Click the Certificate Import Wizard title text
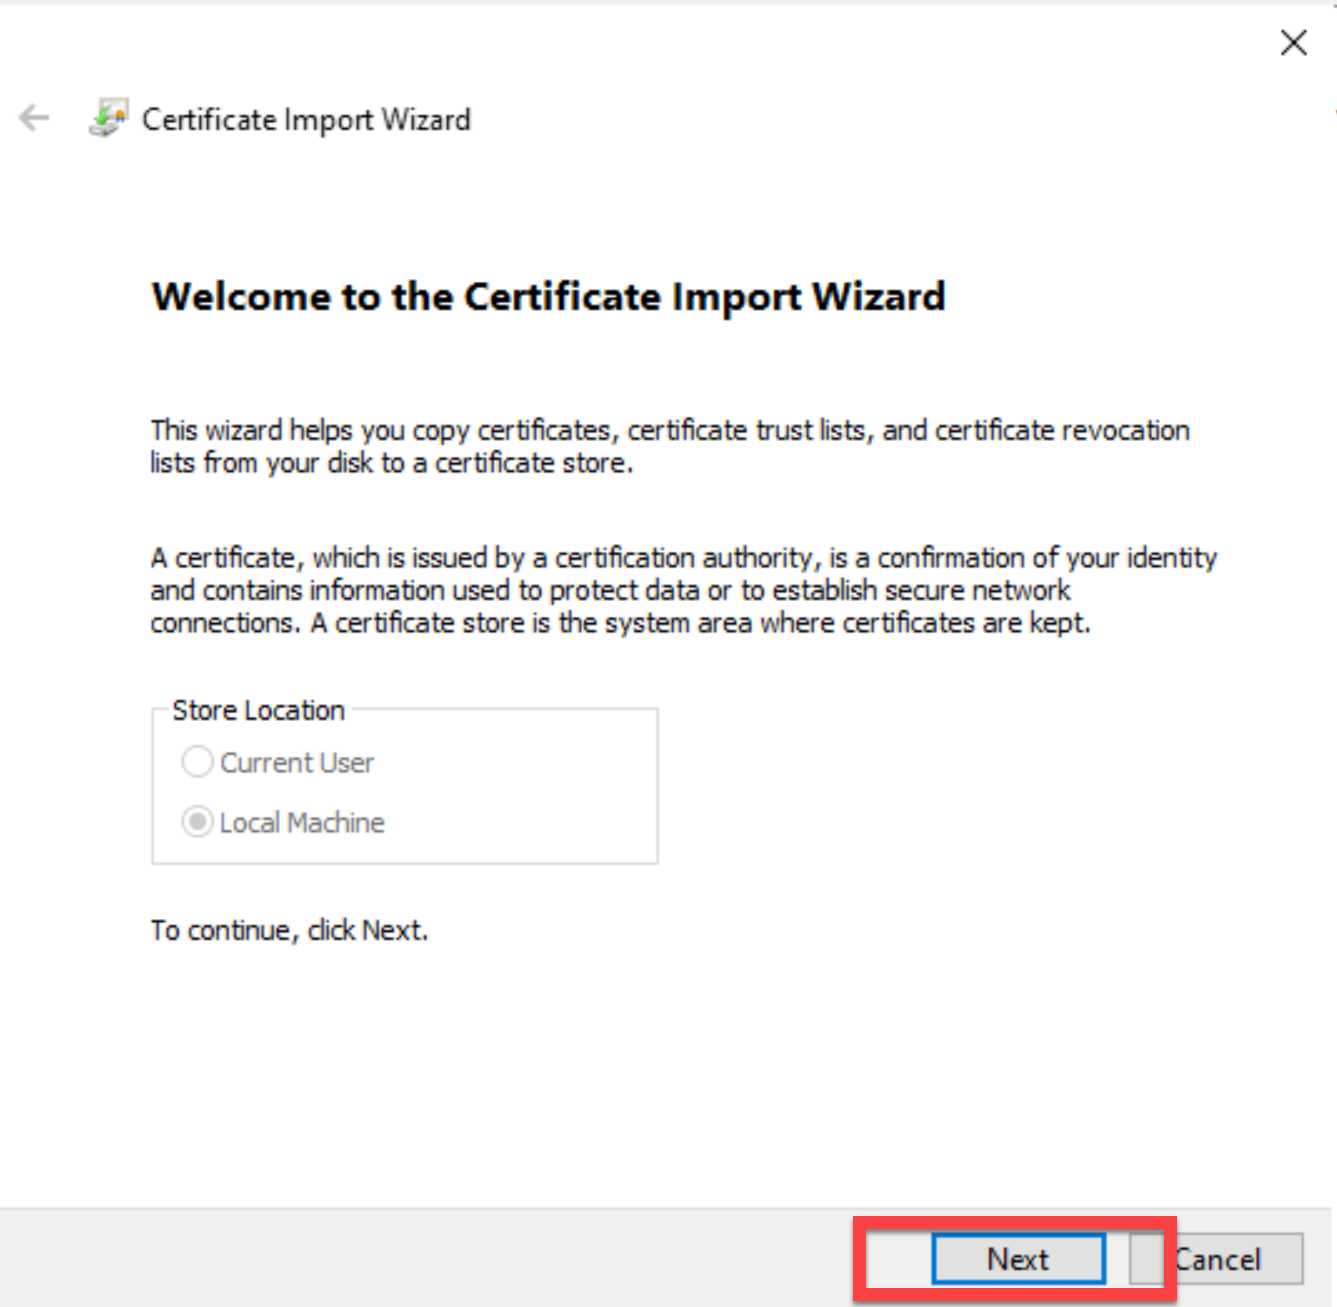The width and height of the screenshot is (1337, 1307). coord(306,120)
